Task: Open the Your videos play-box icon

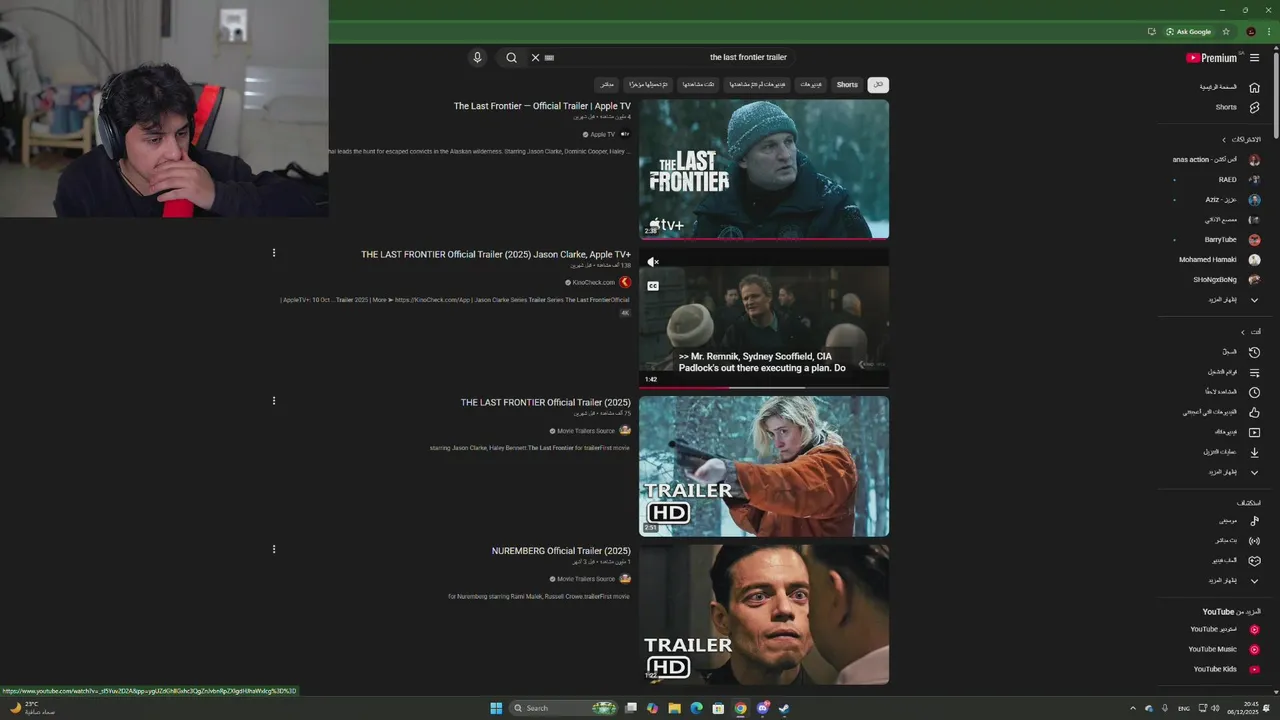Action: pos(1254,432)
